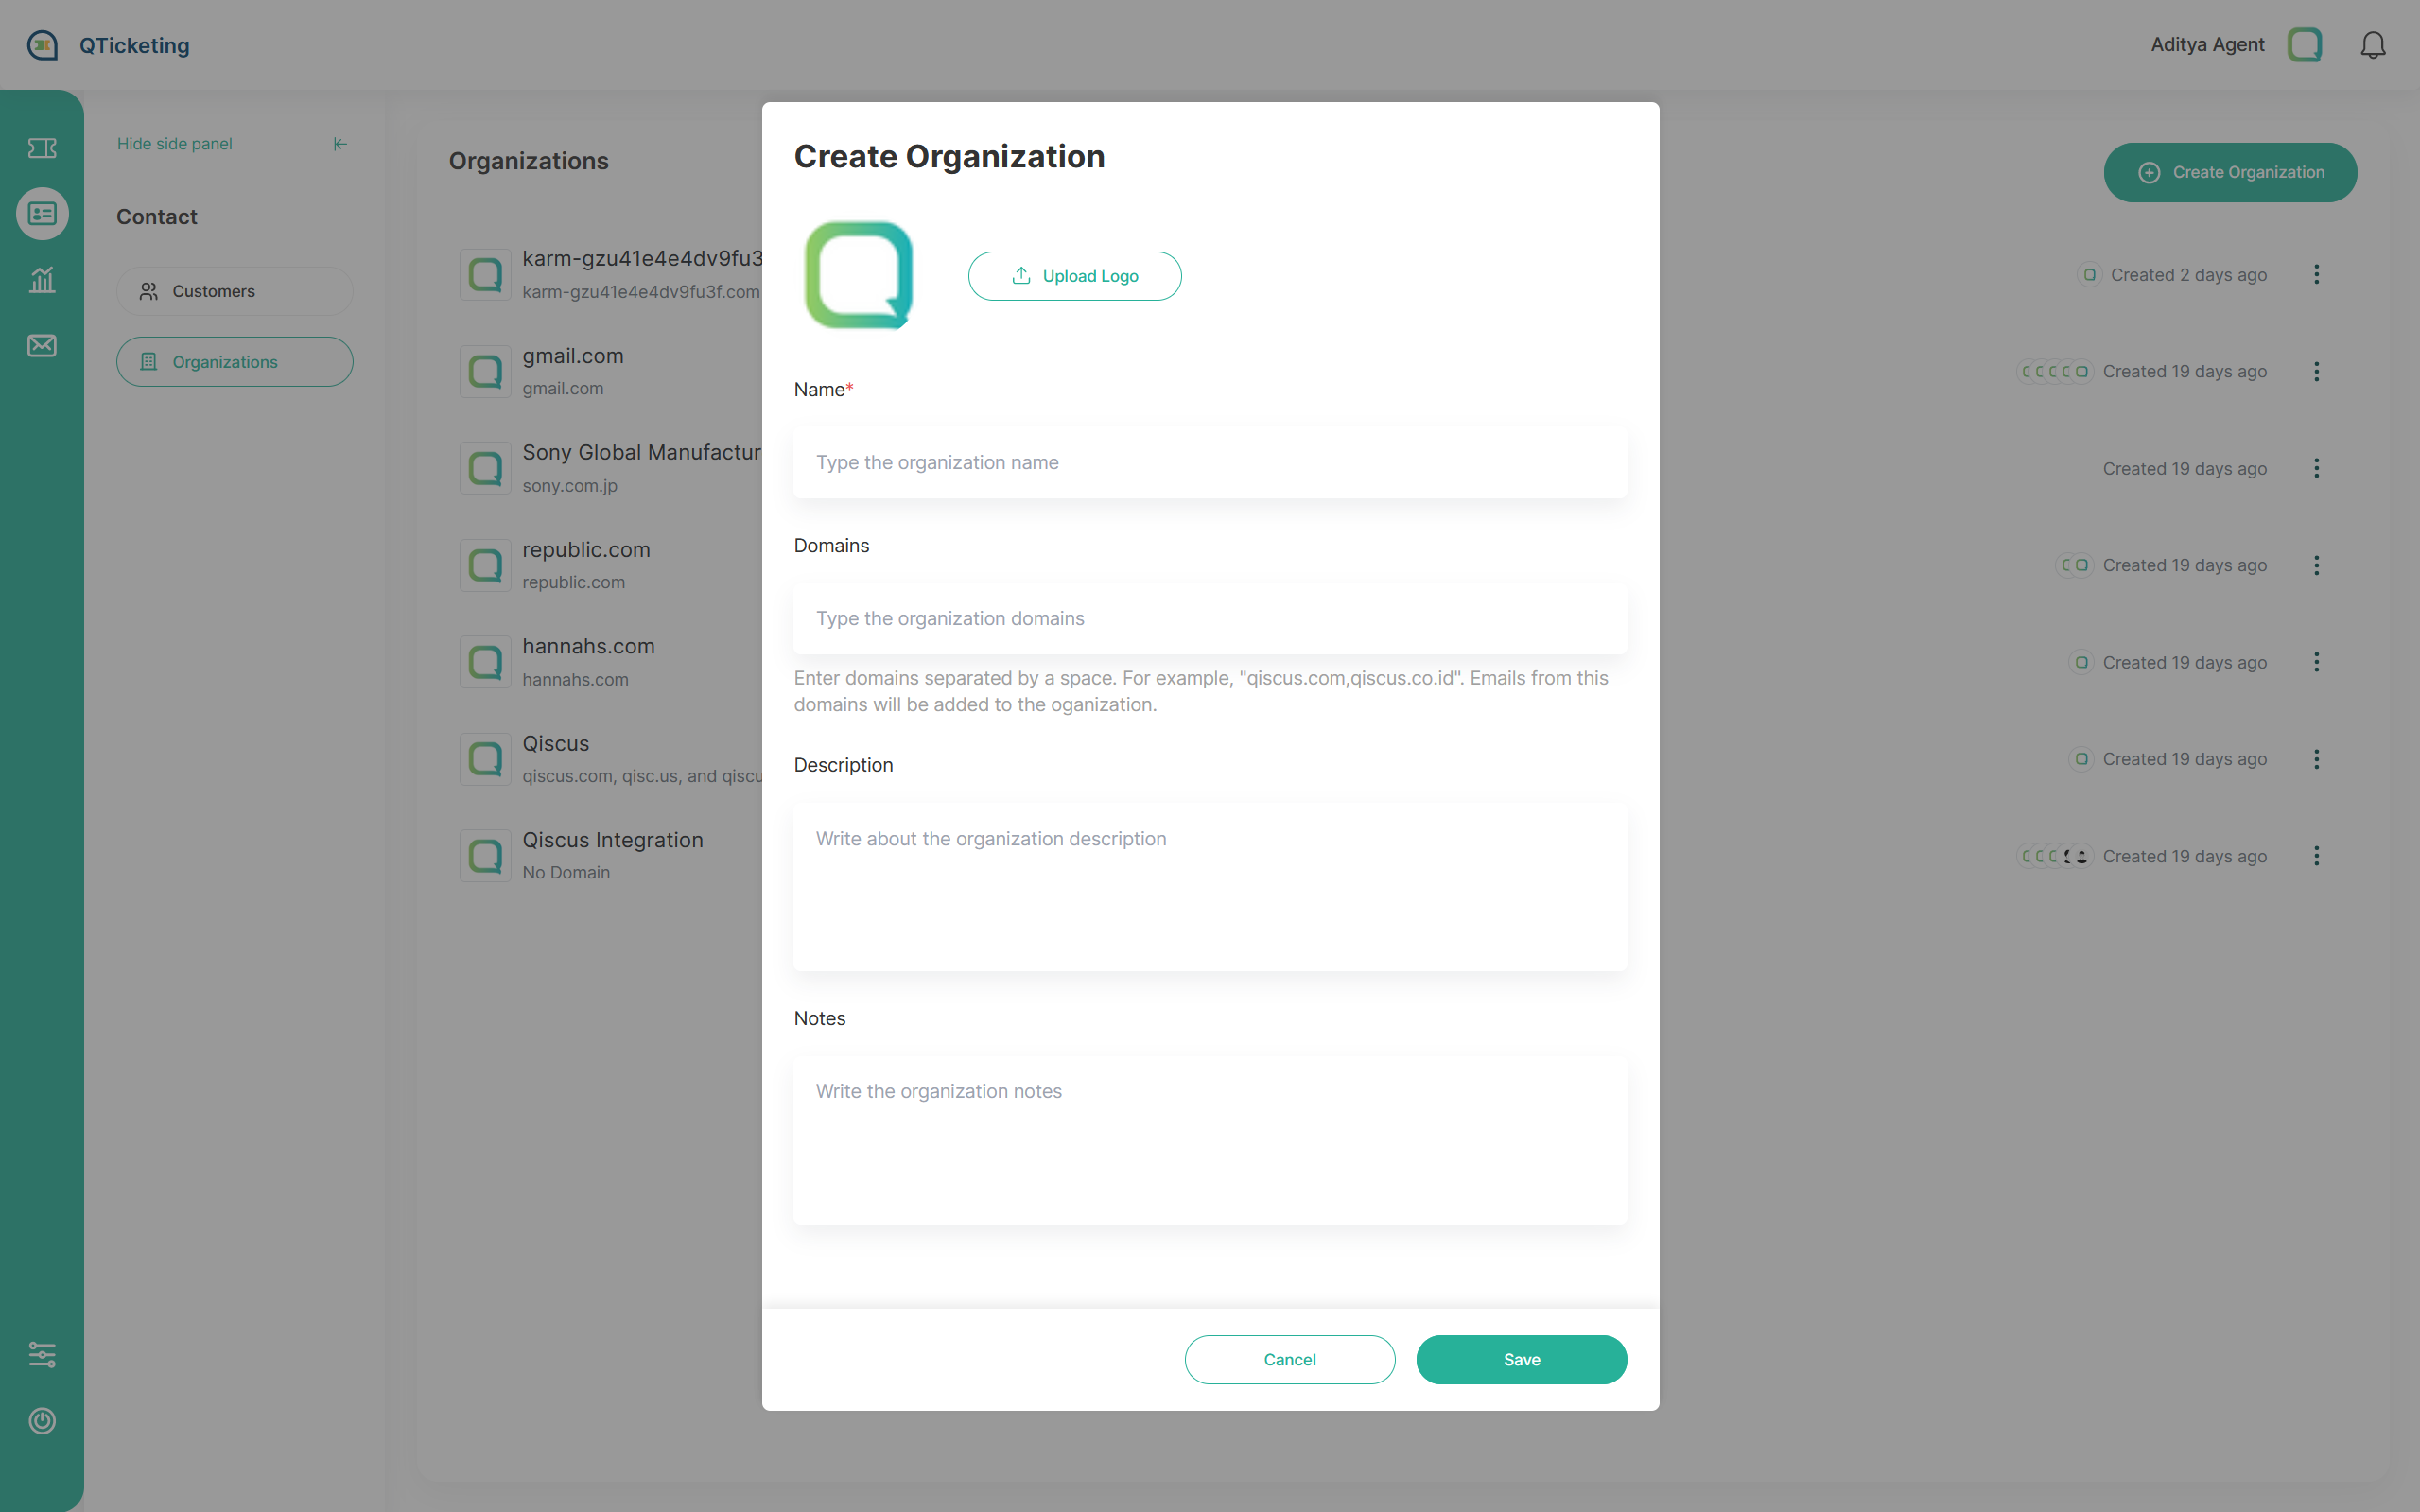Open the notification bell

2373,45
